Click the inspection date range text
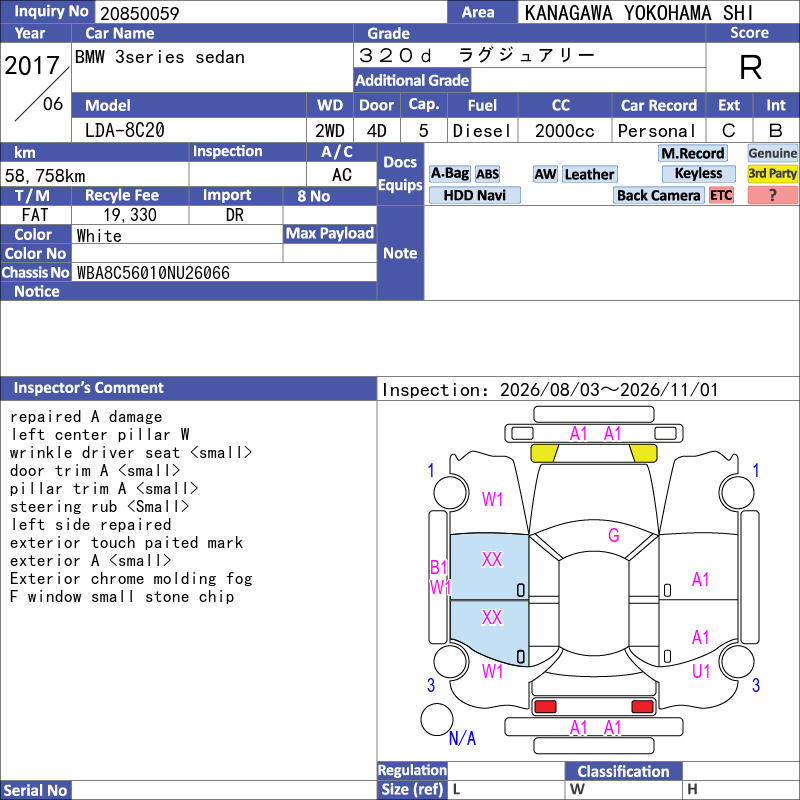Screen dimensions: 800x800 550,390
